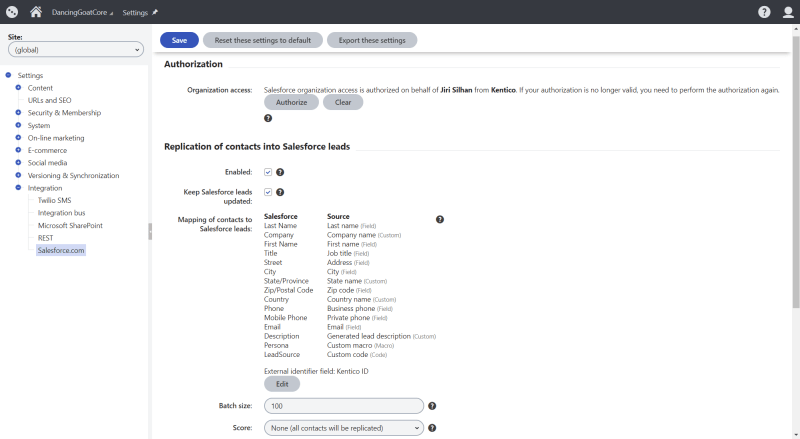Open the Kentico application list logo icon

click(12, 12)
